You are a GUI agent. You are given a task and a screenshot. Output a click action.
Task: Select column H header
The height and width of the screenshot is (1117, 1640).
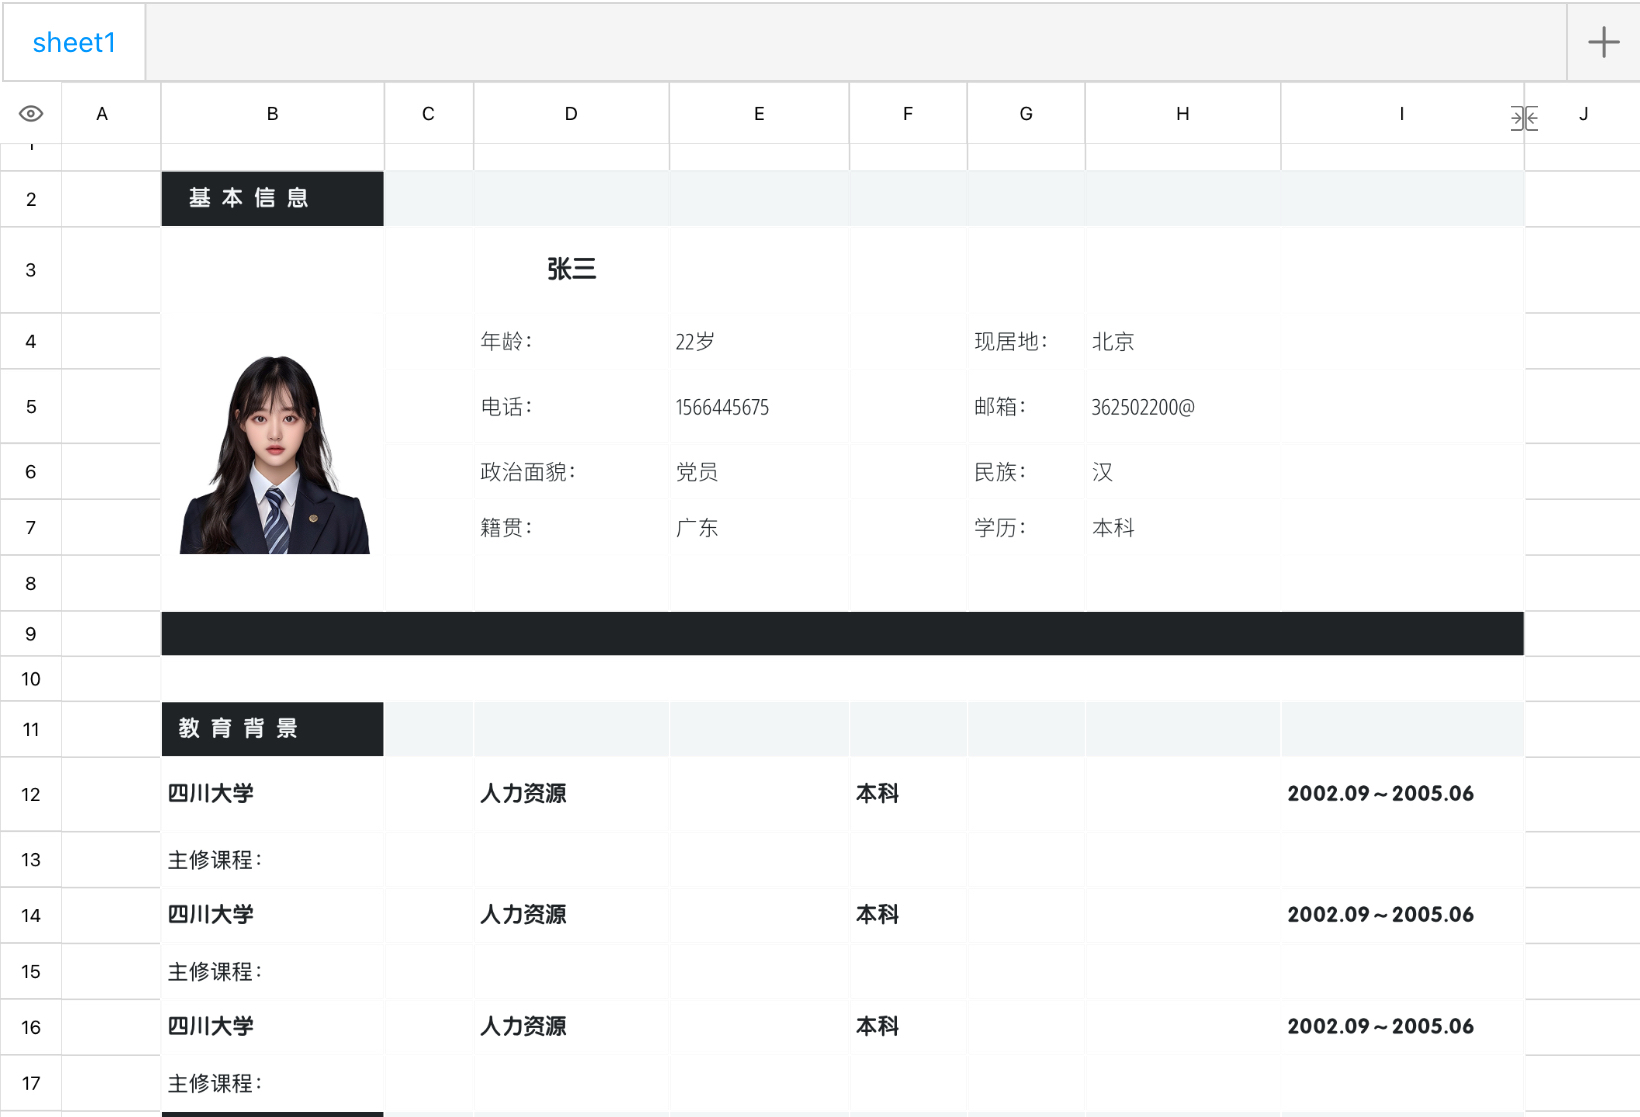point(1183,113)
